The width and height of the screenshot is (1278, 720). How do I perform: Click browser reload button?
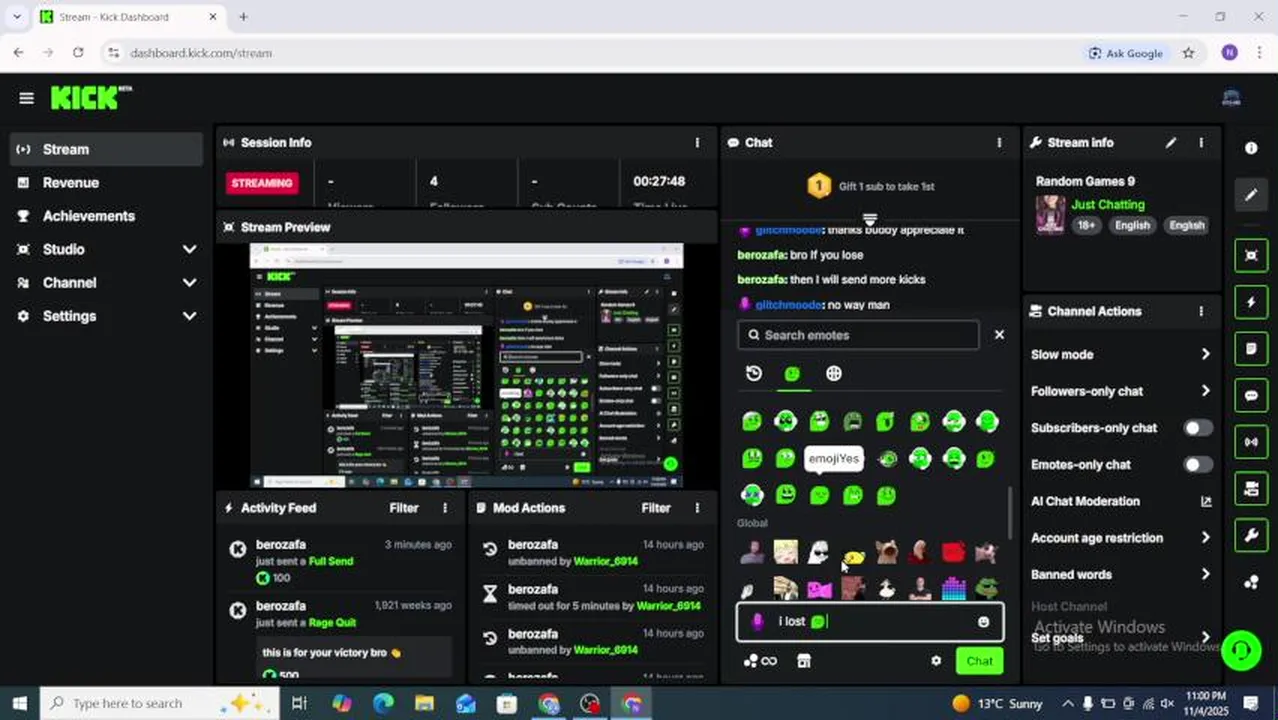click(x=78, y=53)
